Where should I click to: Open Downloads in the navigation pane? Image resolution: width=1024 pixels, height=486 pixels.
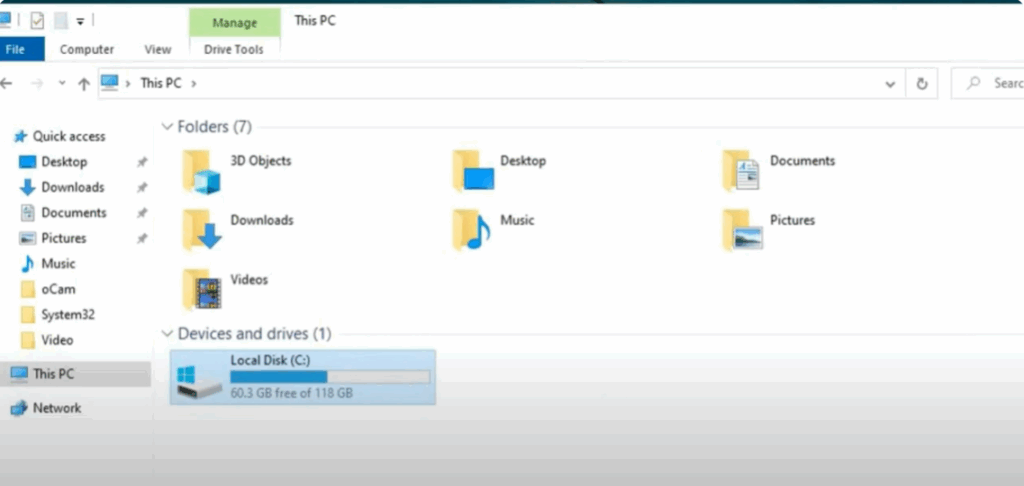pyautogui.click(x=72, y=187)
